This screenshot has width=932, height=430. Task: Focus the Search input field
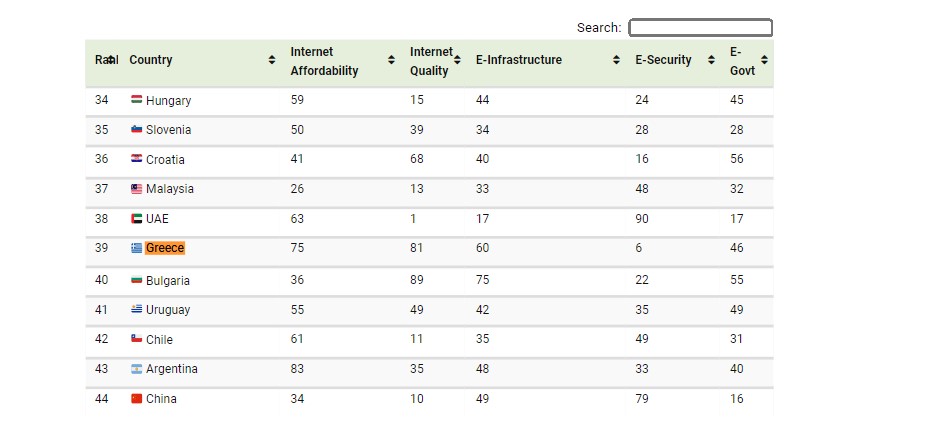[x=701, y=27]
